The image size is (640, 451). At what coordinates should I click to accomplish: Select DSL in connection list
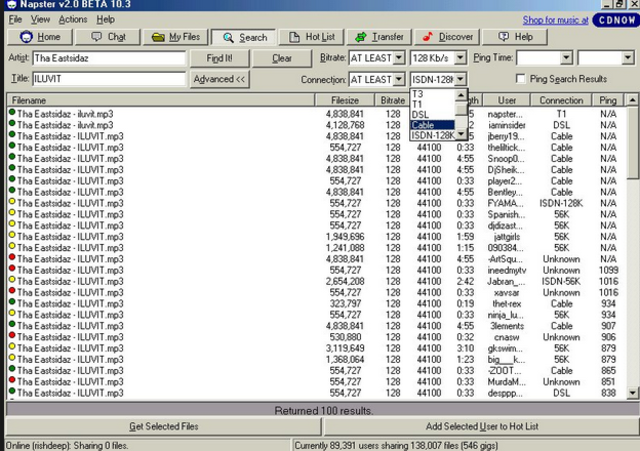coord(432,115)
